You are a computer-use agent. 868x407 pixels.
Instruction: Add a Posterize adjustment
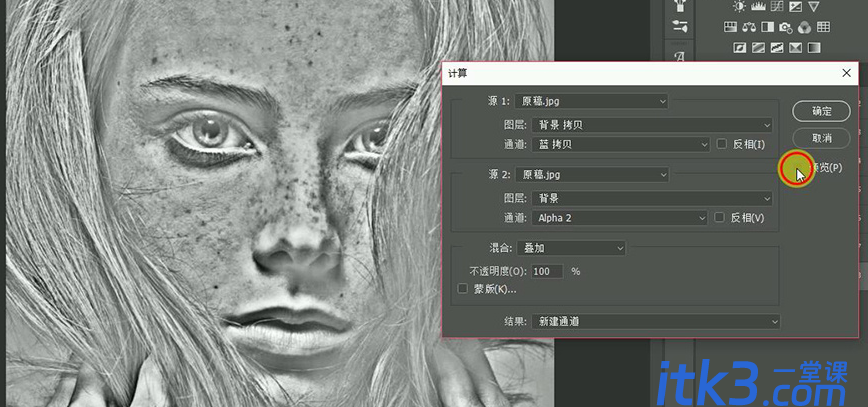(x=758, y=48)
